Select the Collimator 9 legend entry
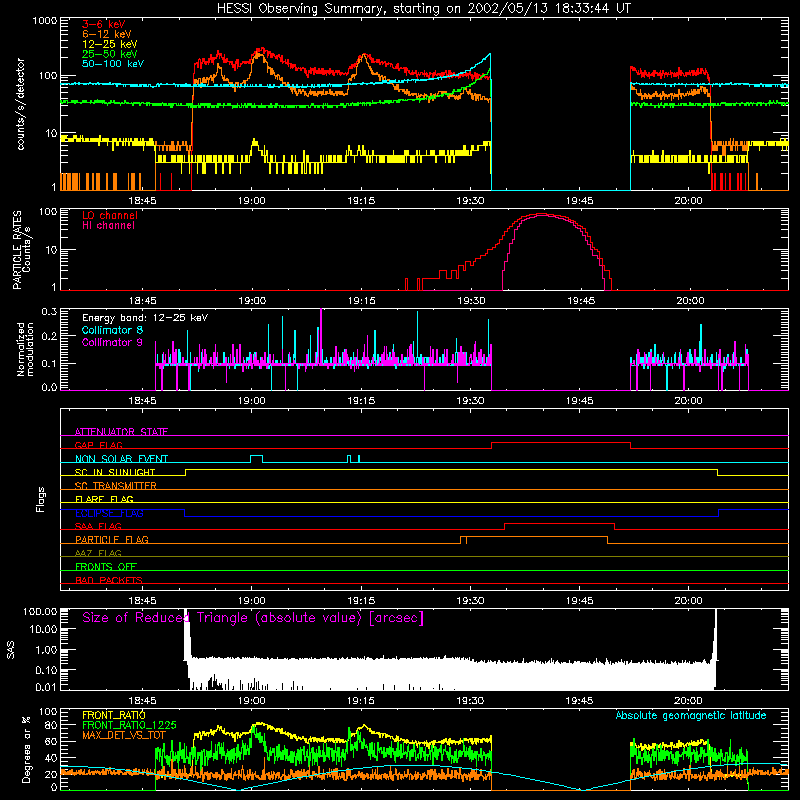Viewport: 800px width, 800px height. tap(112, 342)
